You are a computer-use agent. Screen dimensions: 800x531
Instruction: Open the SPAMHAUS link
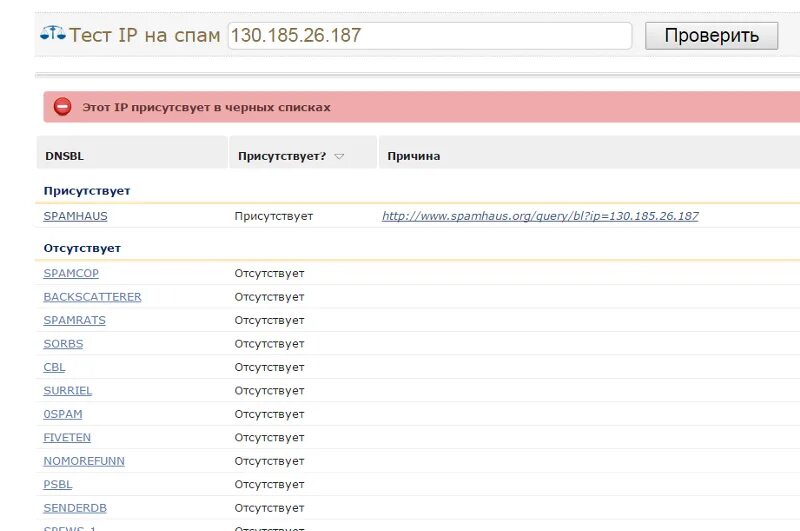click(76, 216)
